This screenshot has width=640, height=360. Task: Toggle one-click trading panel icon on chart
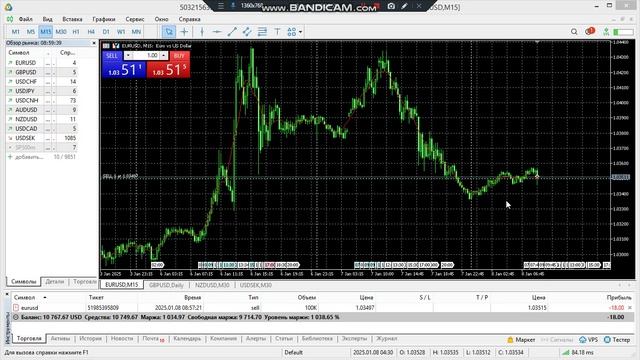(116, 46)
